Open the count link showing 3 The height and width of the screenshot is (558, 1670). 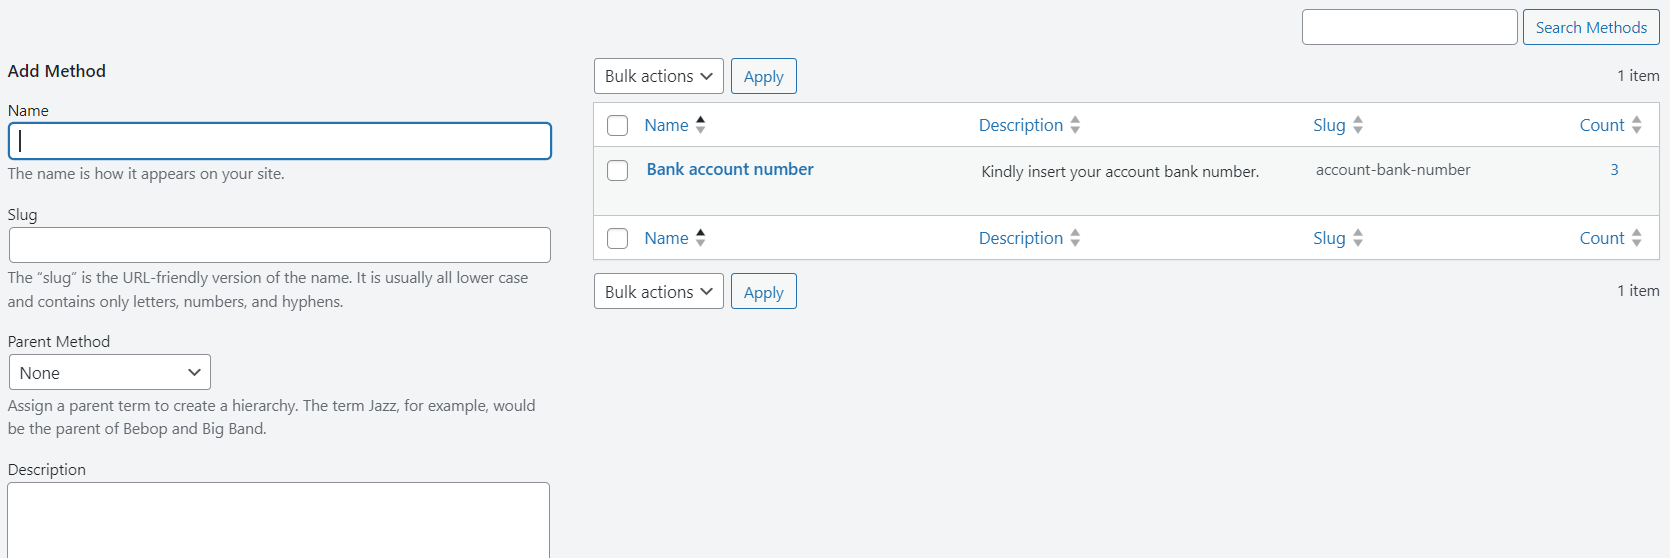click(1614, 170)
